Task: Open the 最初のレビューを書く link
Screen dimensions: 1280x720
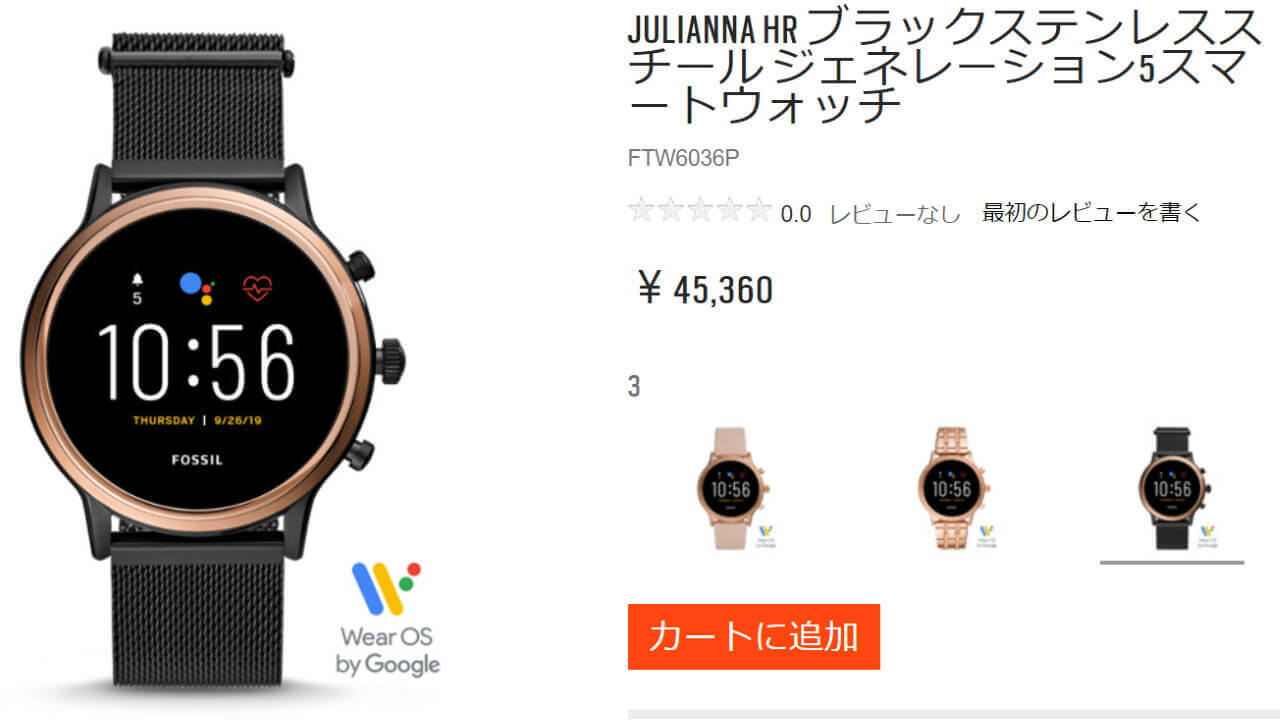Action: tap(1092, 212)
